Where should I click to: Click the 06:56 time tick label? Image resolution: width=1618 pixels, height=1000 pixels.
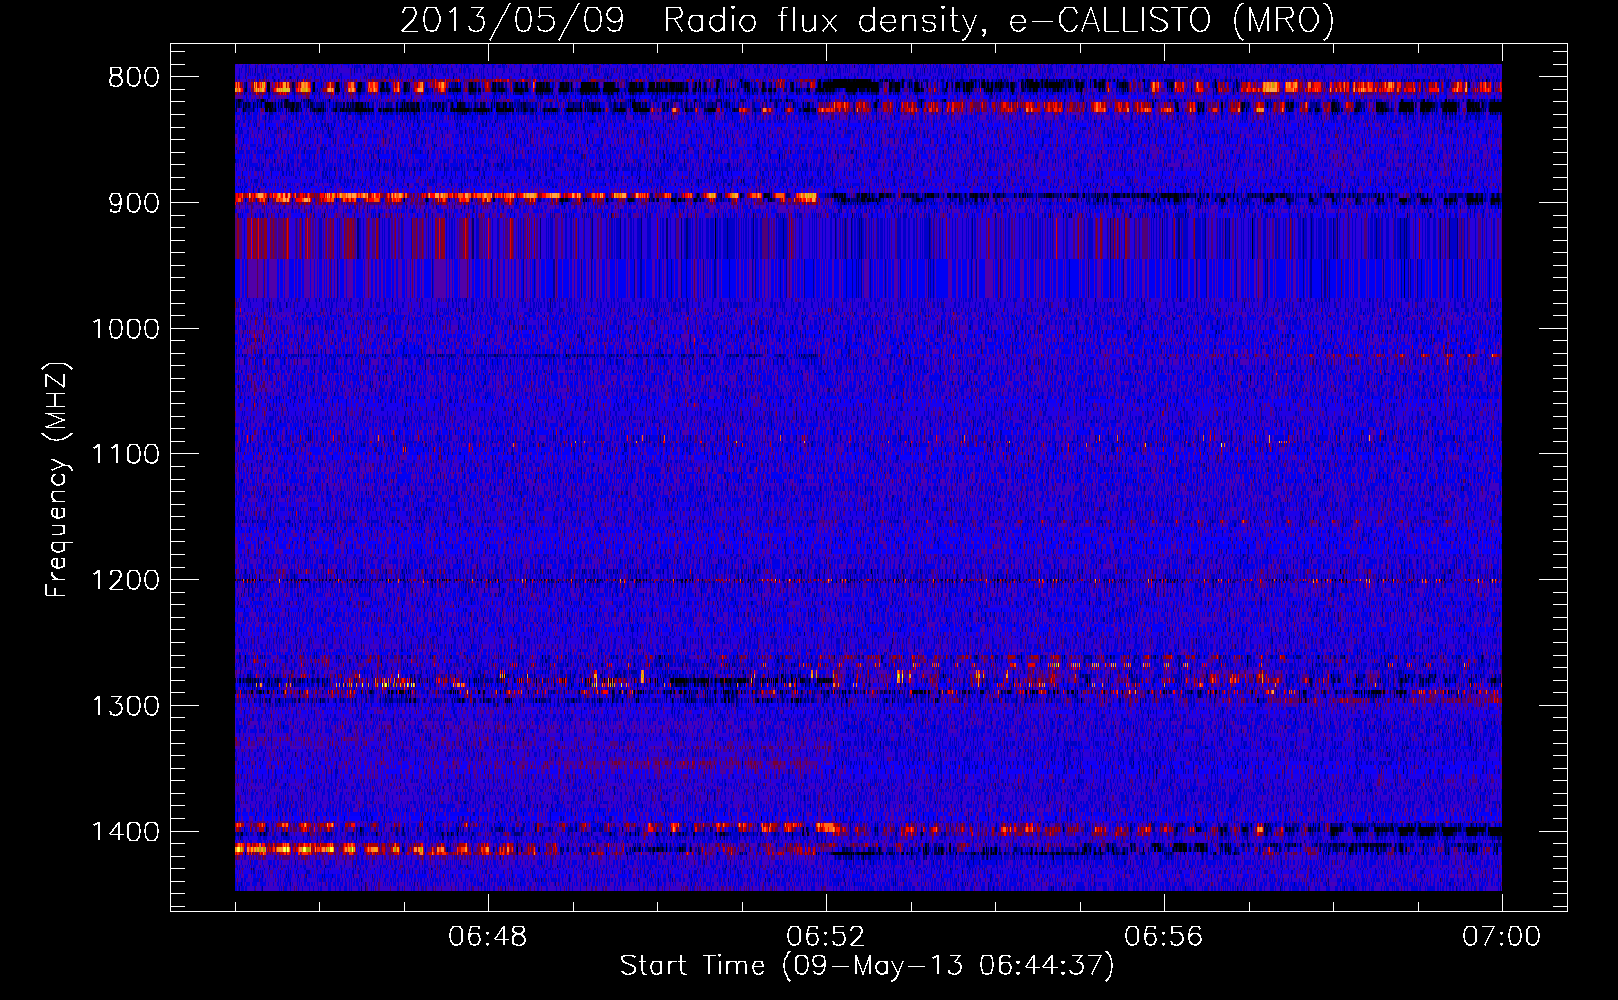(x=1164, y=937)
